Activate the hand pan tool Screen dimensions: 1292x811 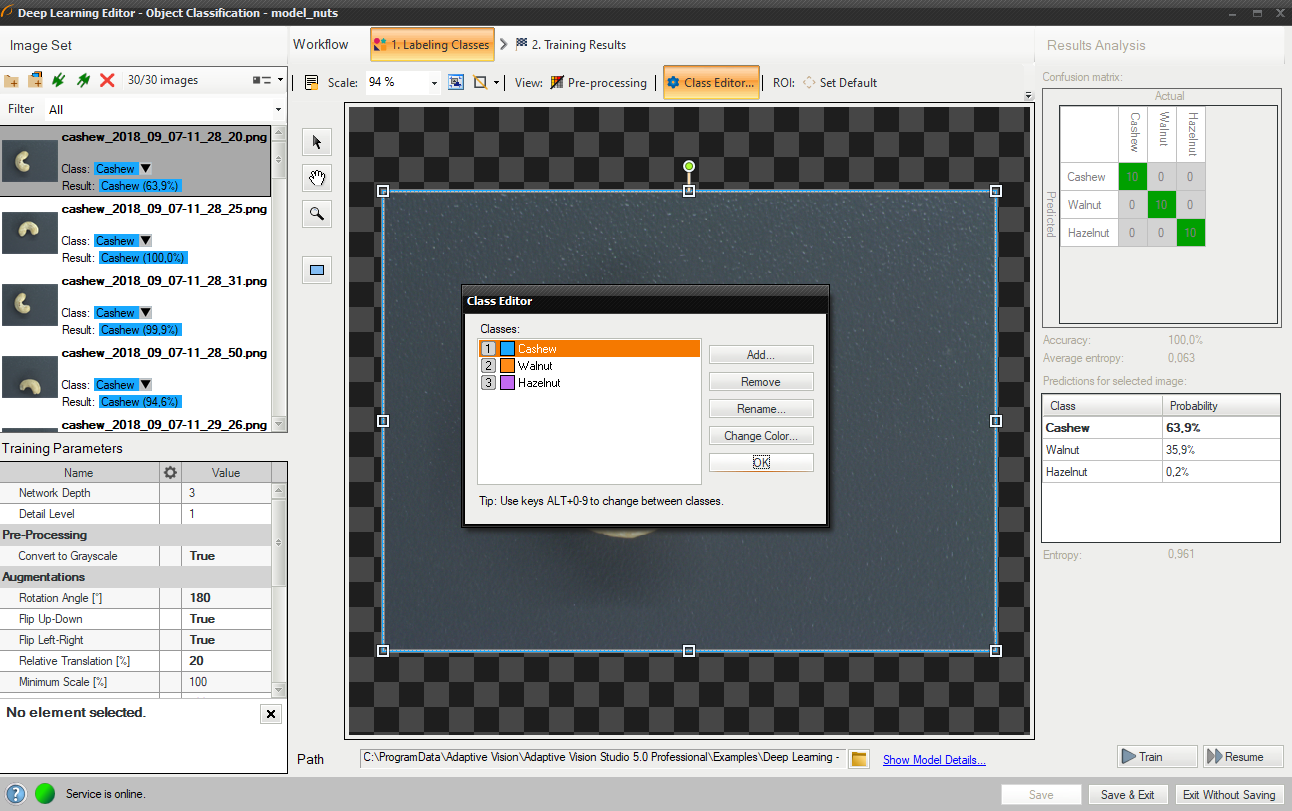[x=317, y=178]
